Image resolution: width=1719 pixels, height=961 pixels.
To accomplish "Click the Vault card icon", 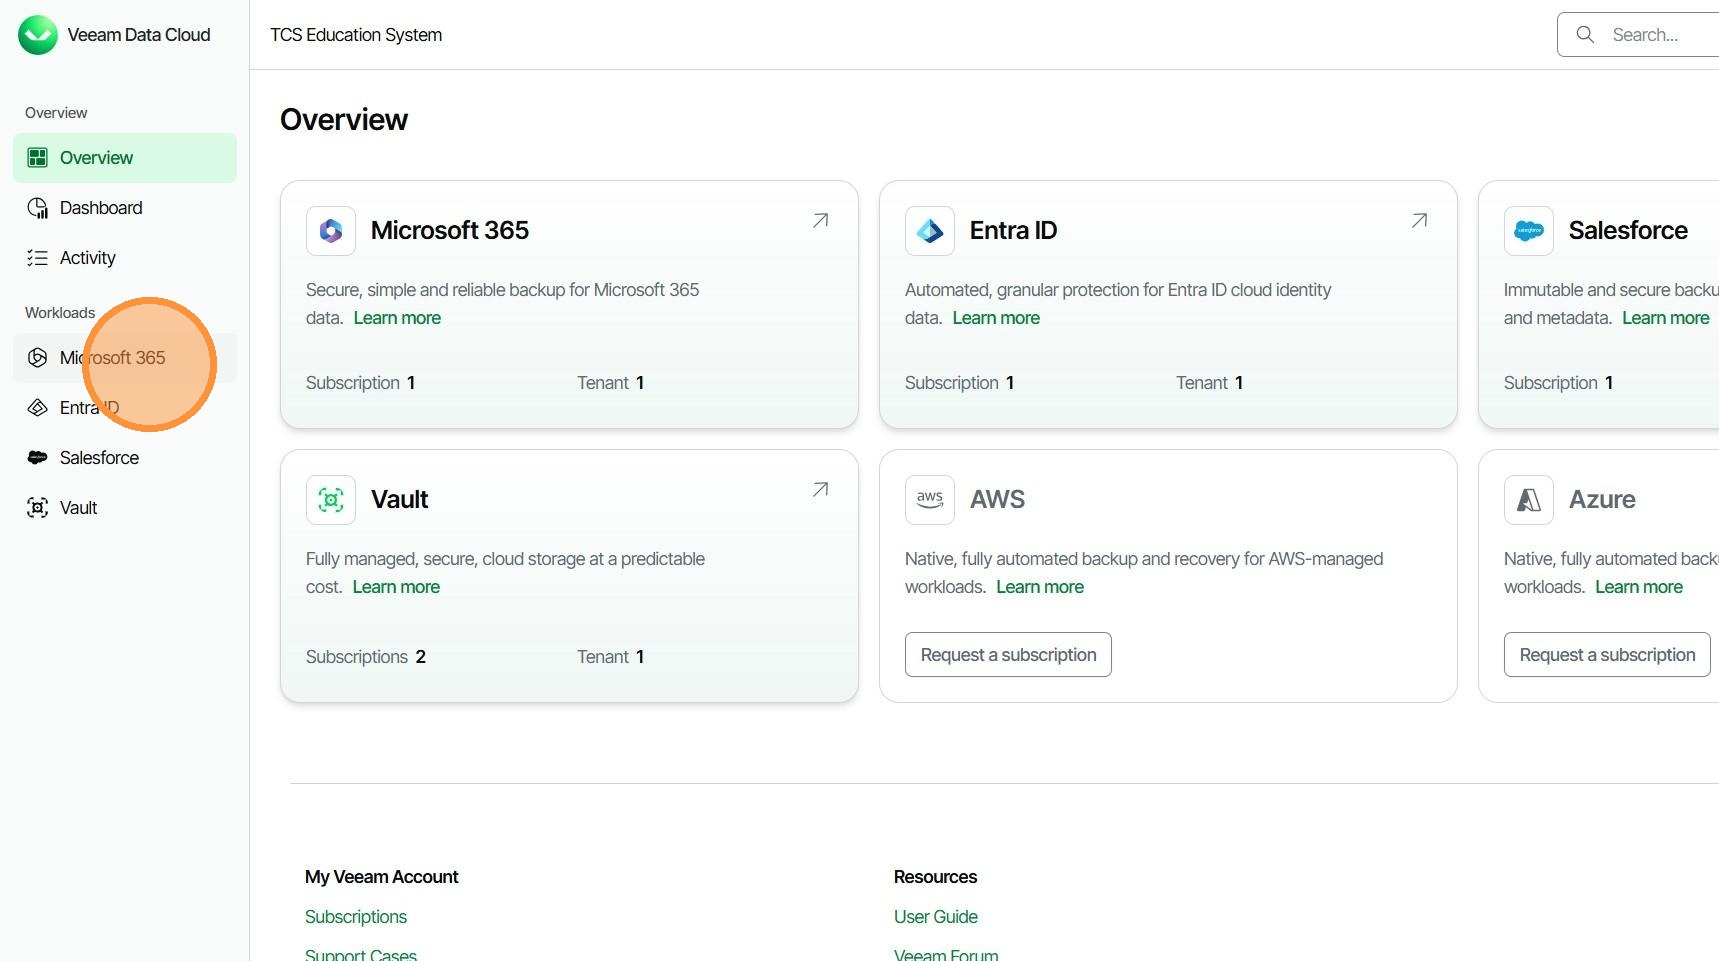I will point(331,500).
